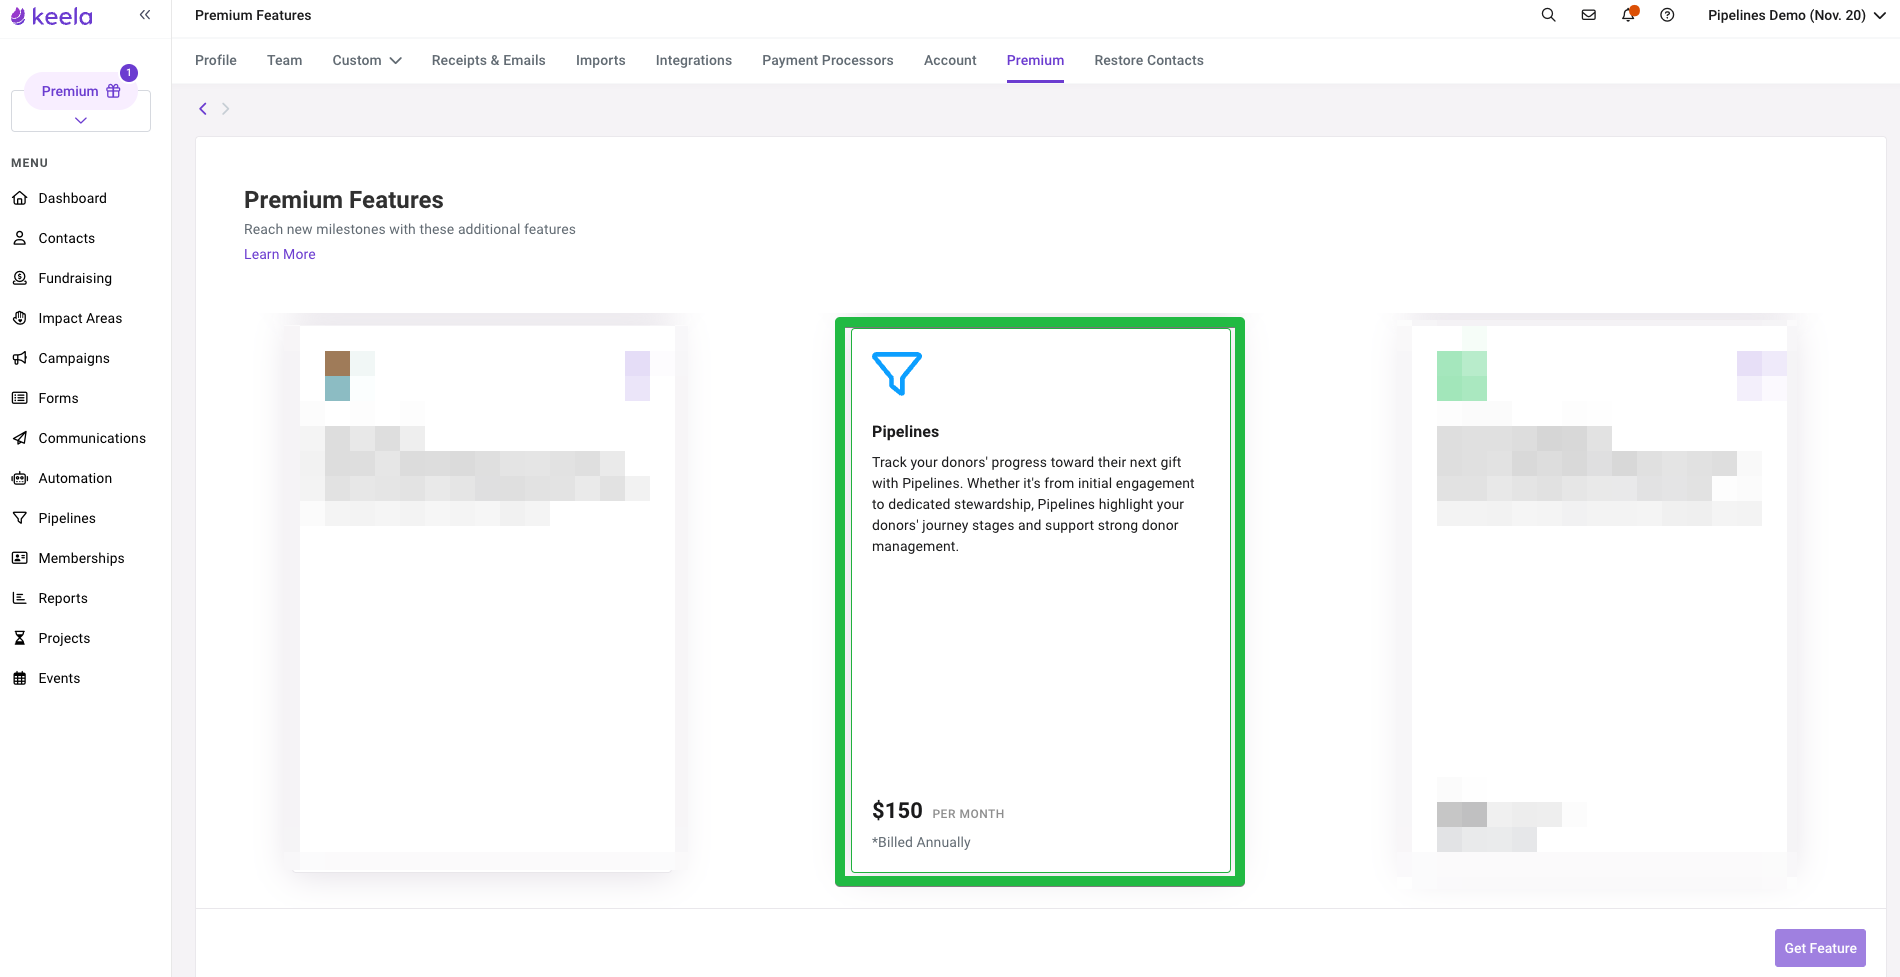This screenshot has height=977, width=1900.
Task: Click the Premium badge button in the sidebar
Action: 81,91
